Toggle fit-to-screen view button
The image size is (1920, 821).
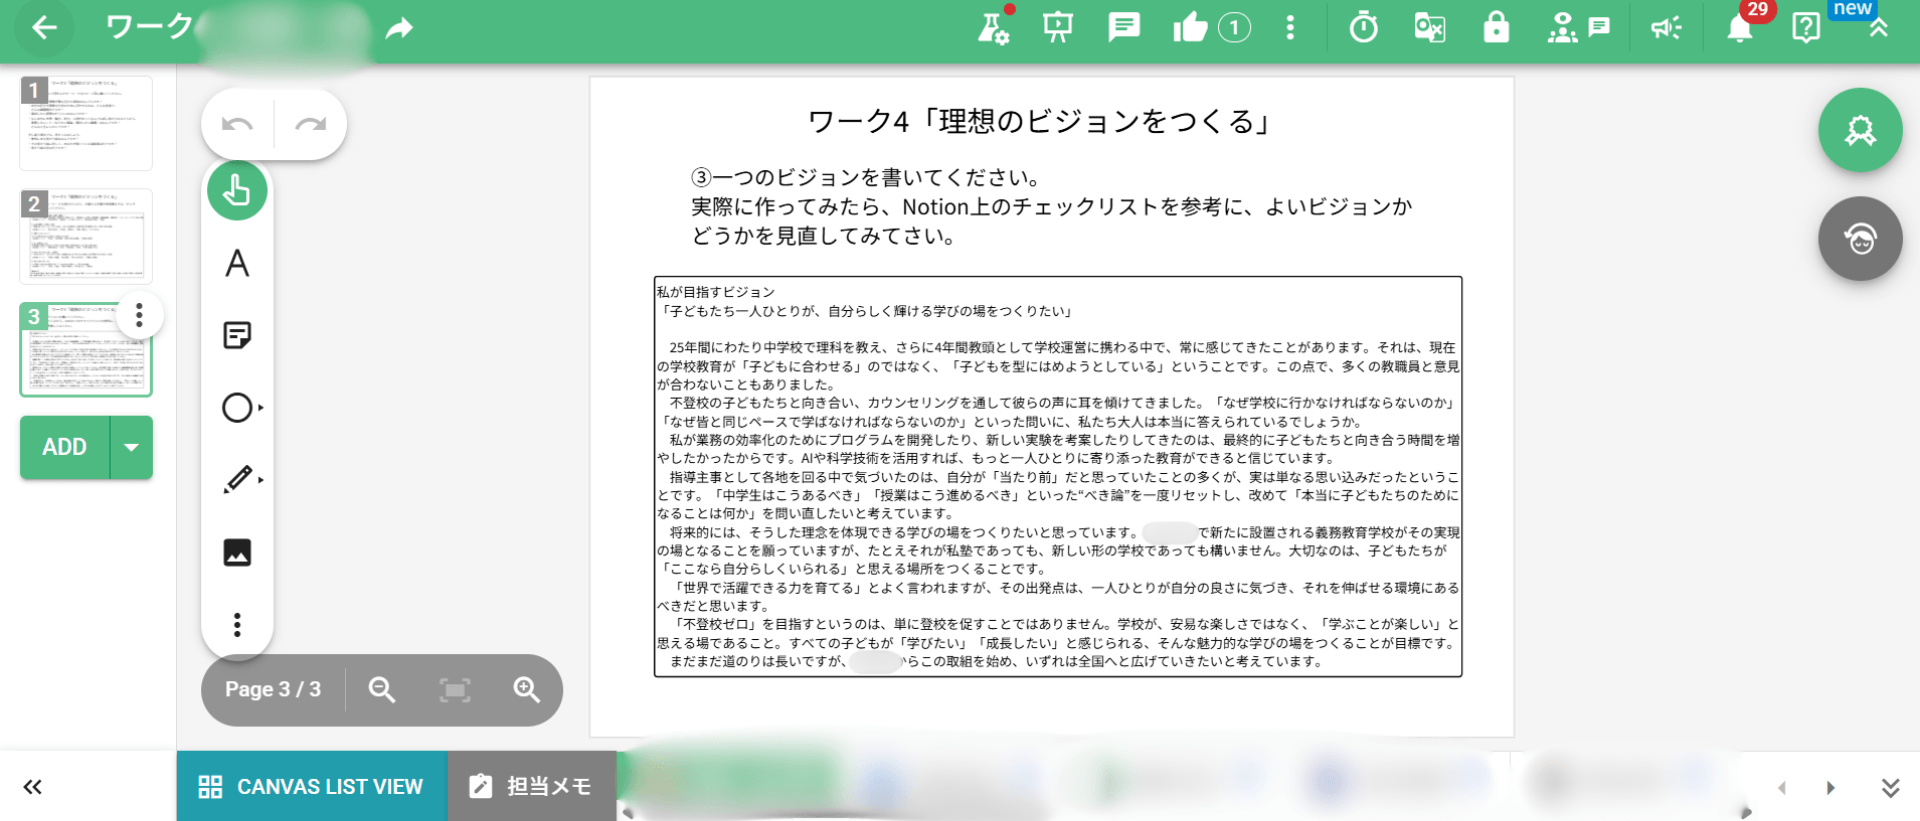coord(455,690)
